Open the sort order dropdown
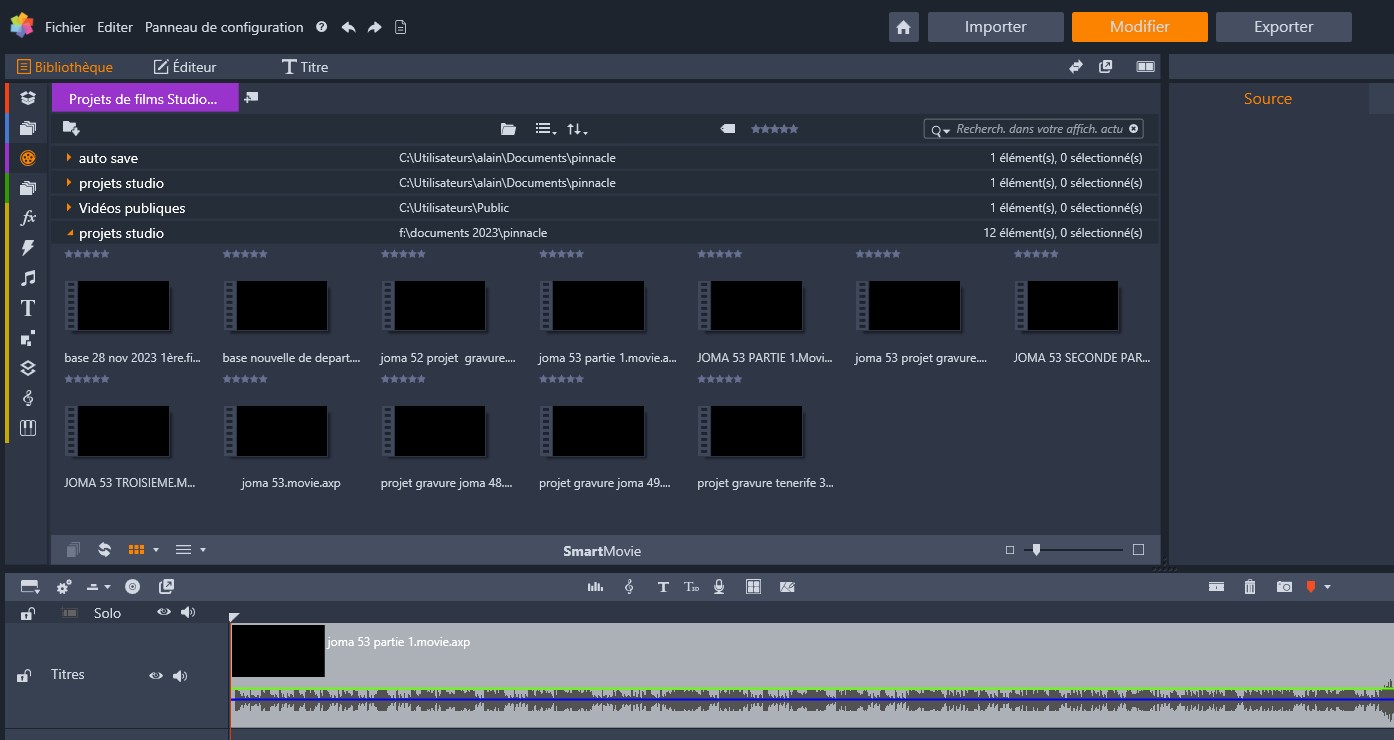The height and width of the screenshot is (740, 1394). click(x=577, y=129)
